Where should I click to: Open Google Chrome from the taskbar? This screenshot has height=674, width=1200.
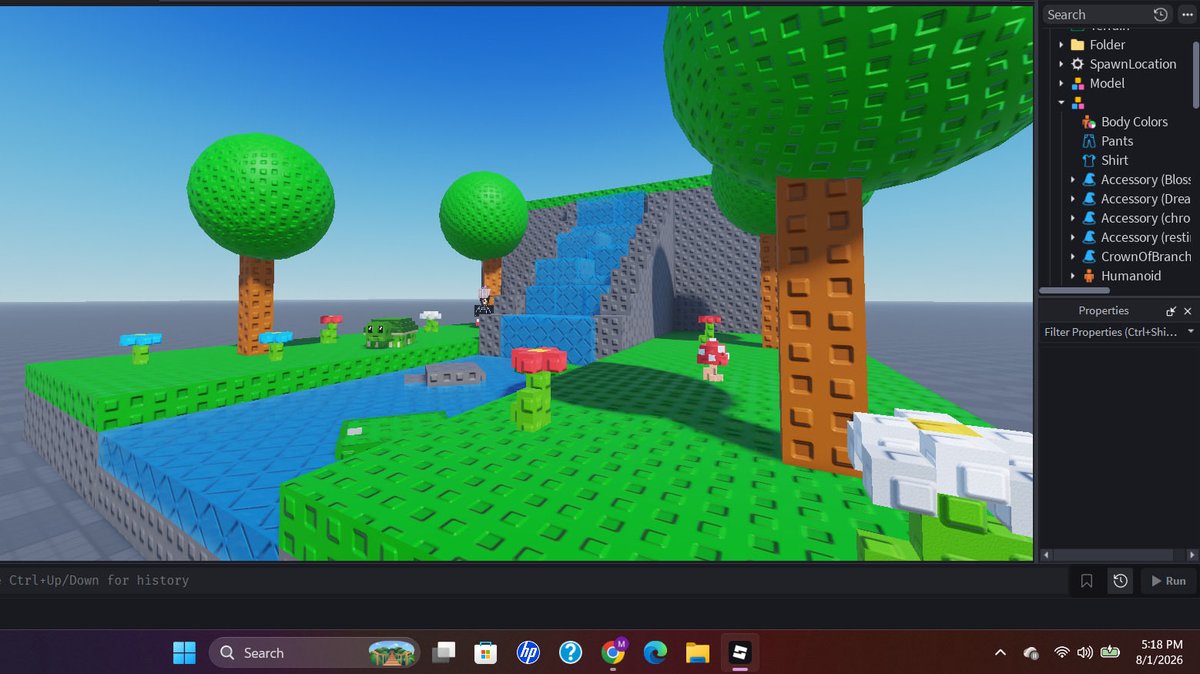click(613, 653)
